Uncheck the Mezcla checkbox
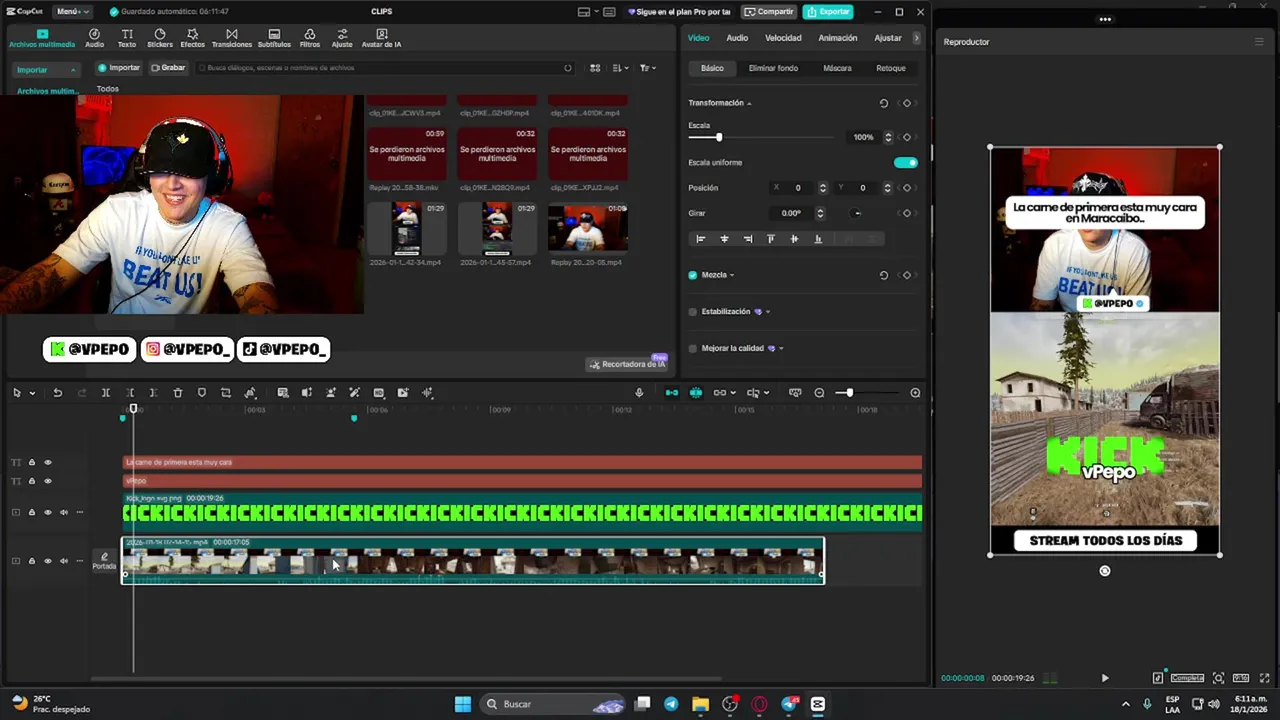Screen dimensions: 1280x720 click(x=693, y=275)
